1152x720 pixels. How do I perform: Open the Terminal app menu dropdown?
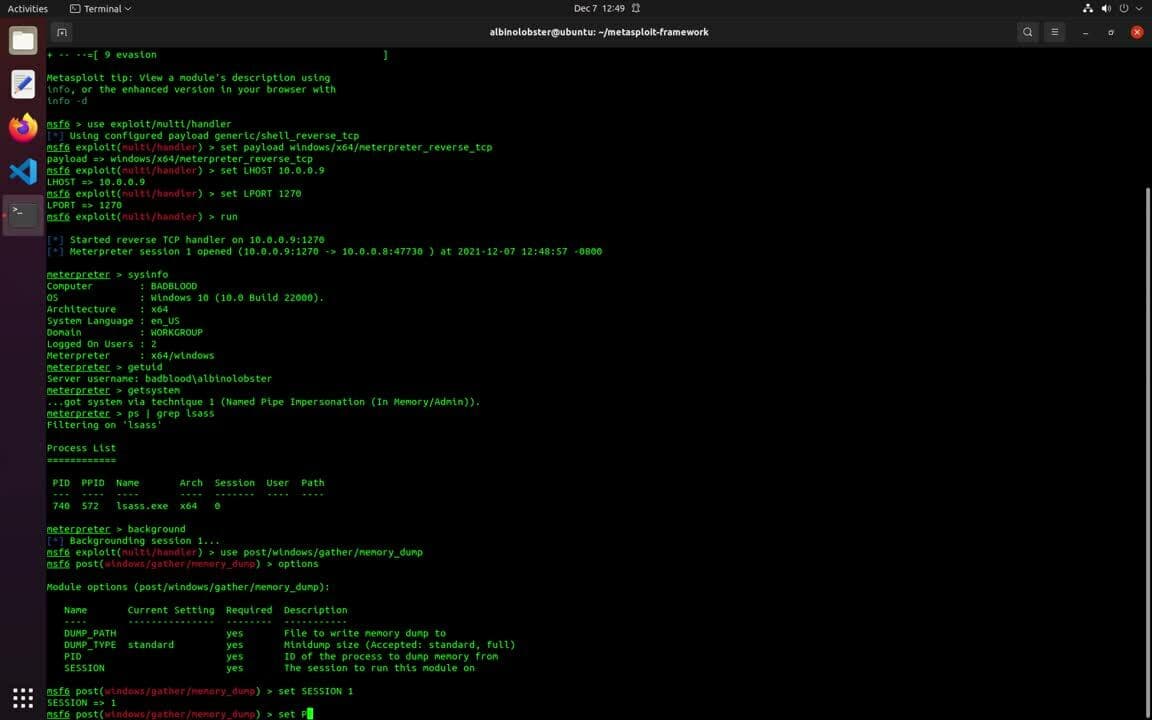tap(101, 9)
